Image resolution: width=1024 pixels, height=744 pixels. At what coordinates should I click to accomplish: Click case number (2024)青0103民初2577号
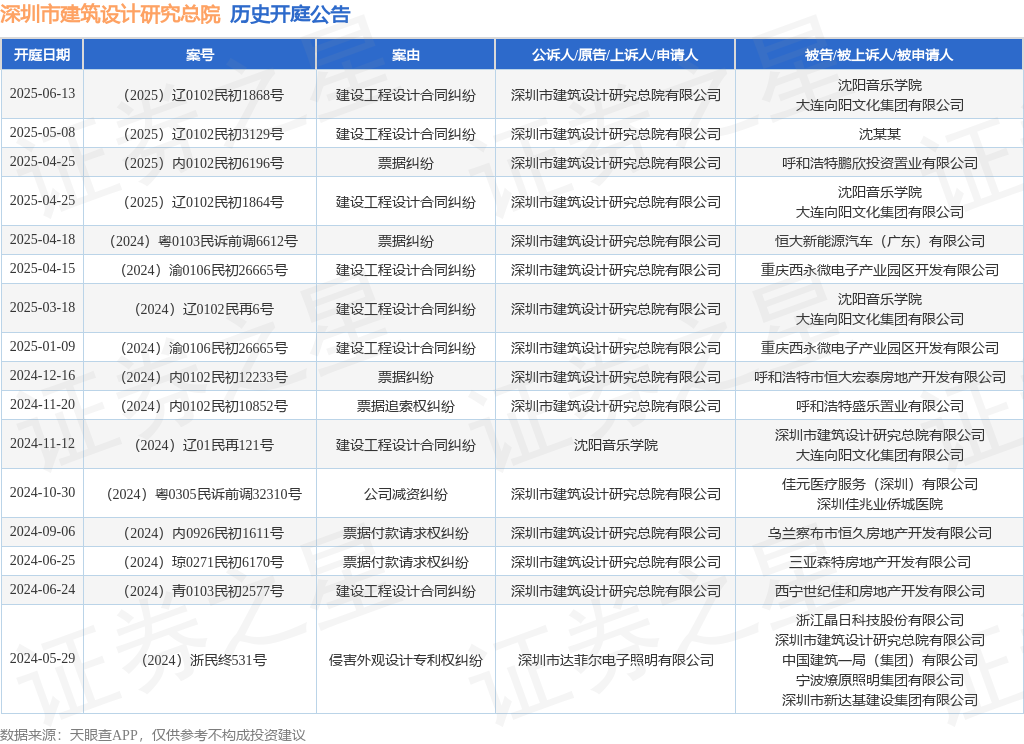[203, 591]
